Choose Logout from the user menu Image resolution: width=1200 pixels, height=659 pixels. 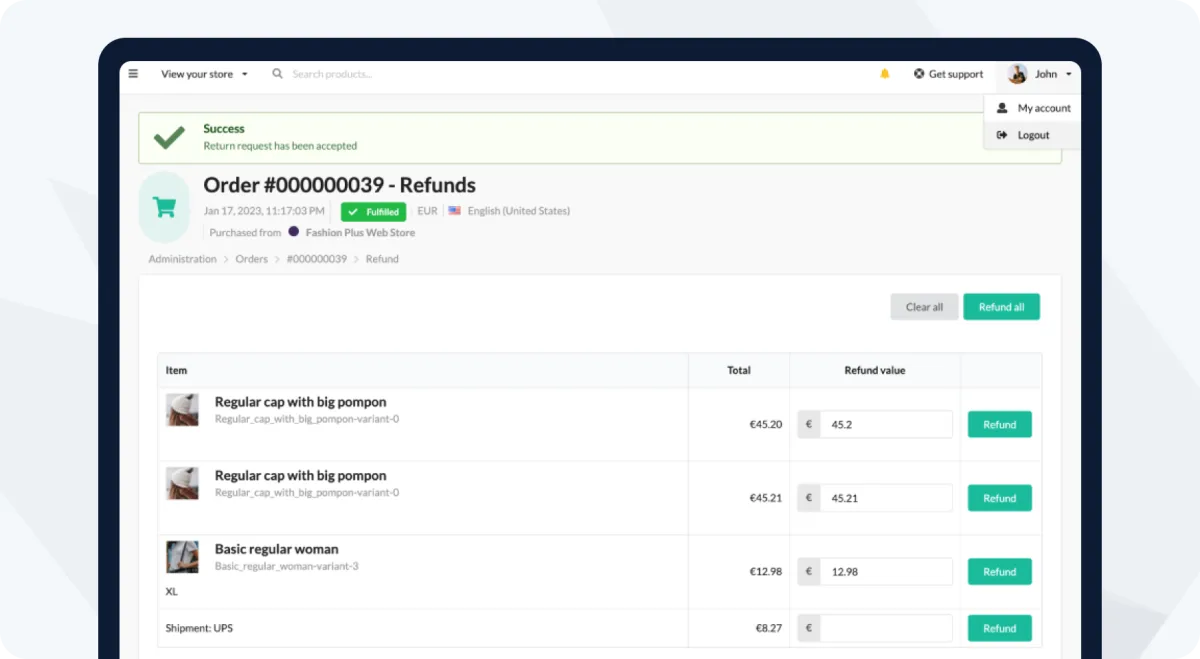(1033, 135)
